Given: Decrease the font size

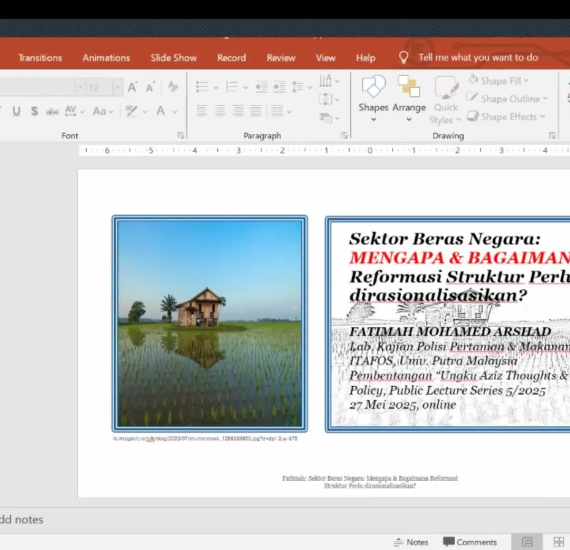Looking at the screenshot, I should 150,87.
